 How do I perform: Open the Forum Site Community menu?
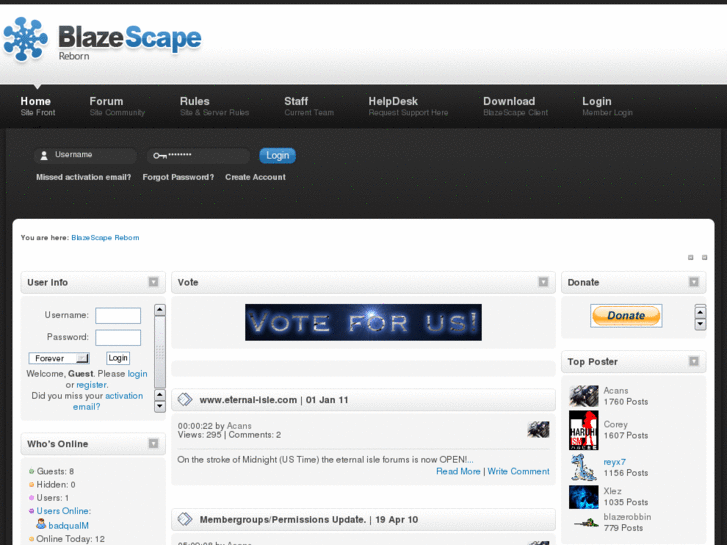[117, 106]
